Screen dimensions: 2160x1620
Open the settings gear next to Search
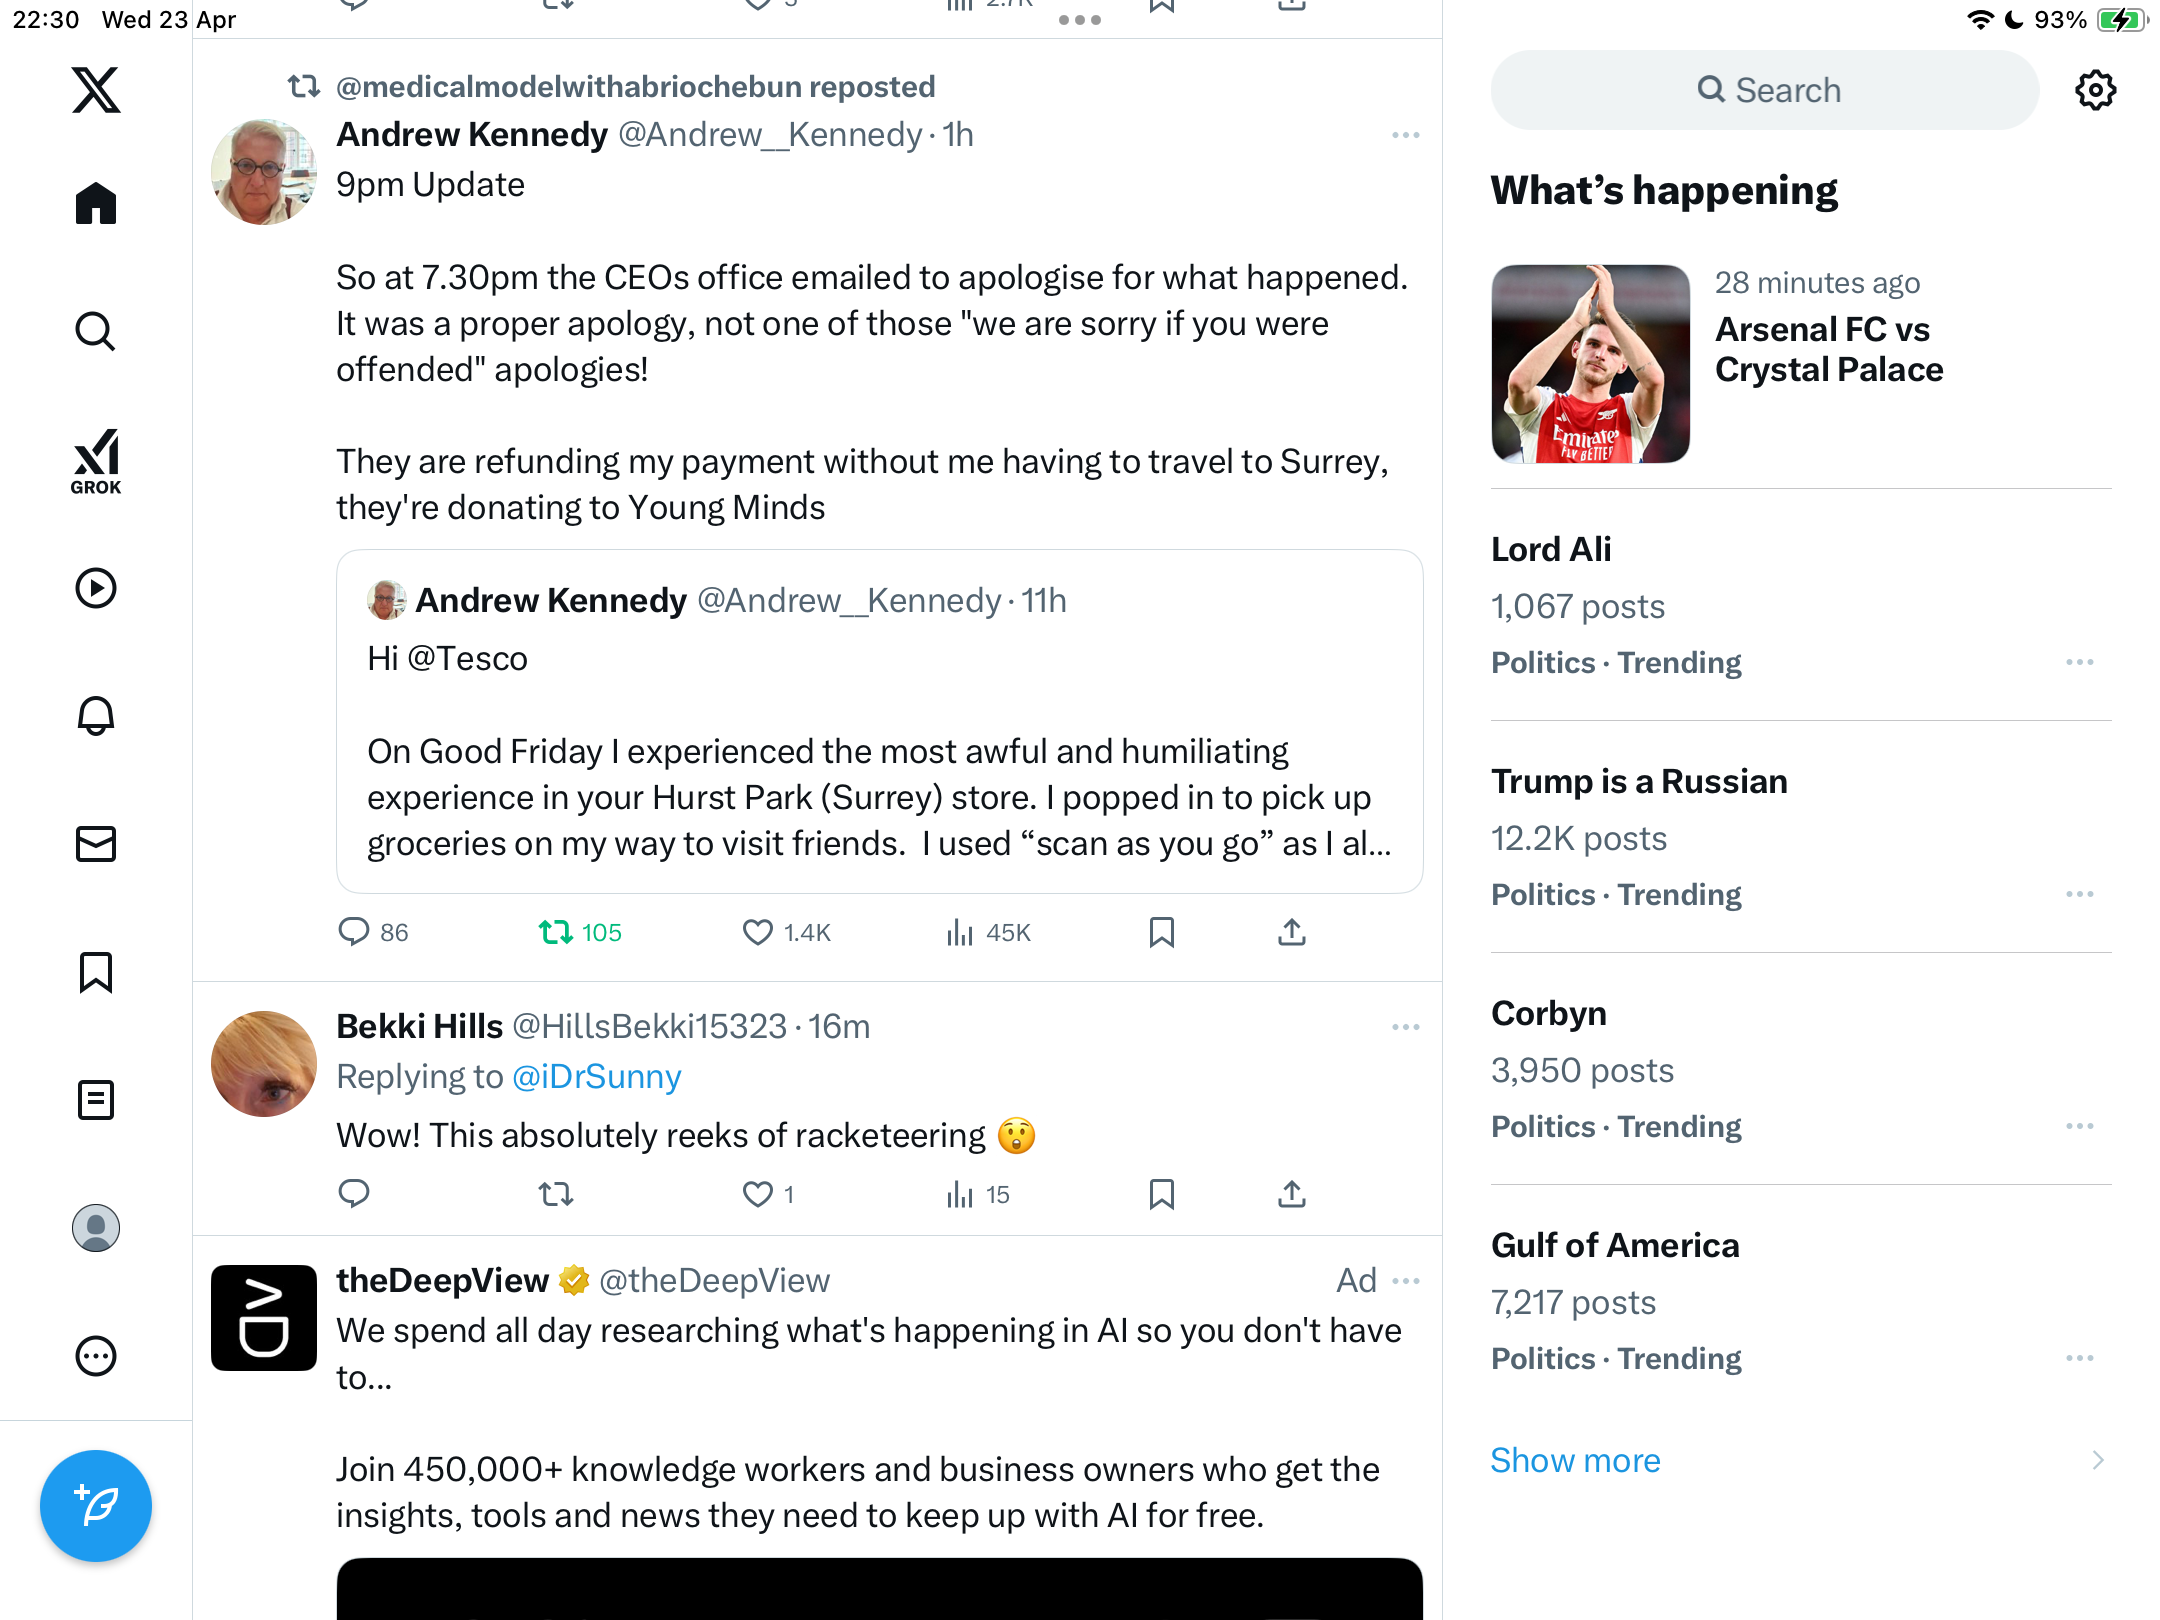pyautogui.click(x=2095, y=90)
